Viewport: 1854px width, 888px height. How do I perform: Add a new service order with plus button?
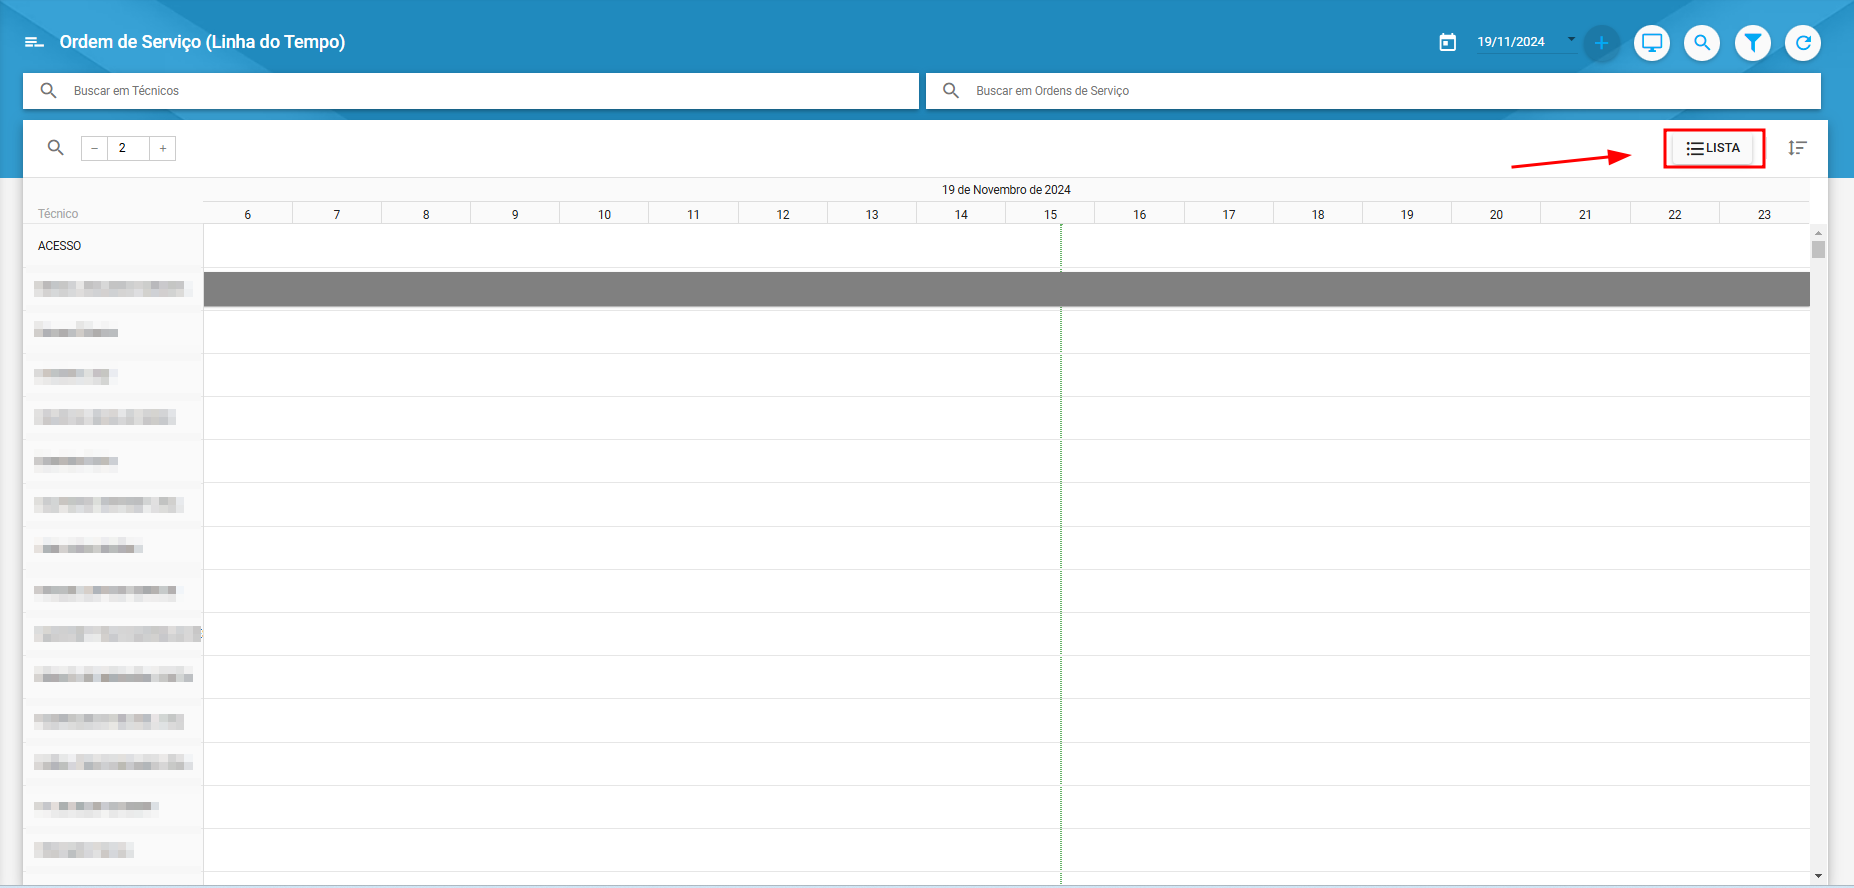coord(1601,43)
